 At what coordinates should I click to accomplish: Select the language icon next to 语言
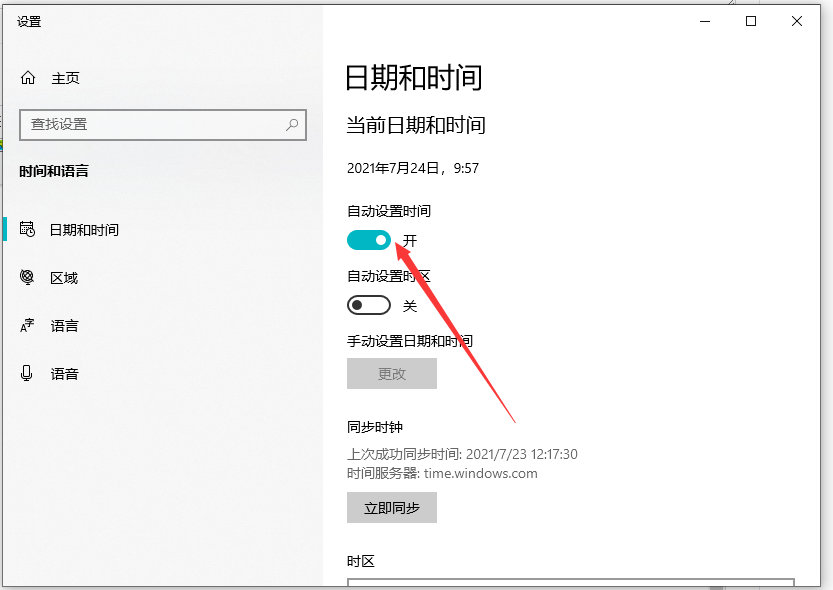[27, 325]
